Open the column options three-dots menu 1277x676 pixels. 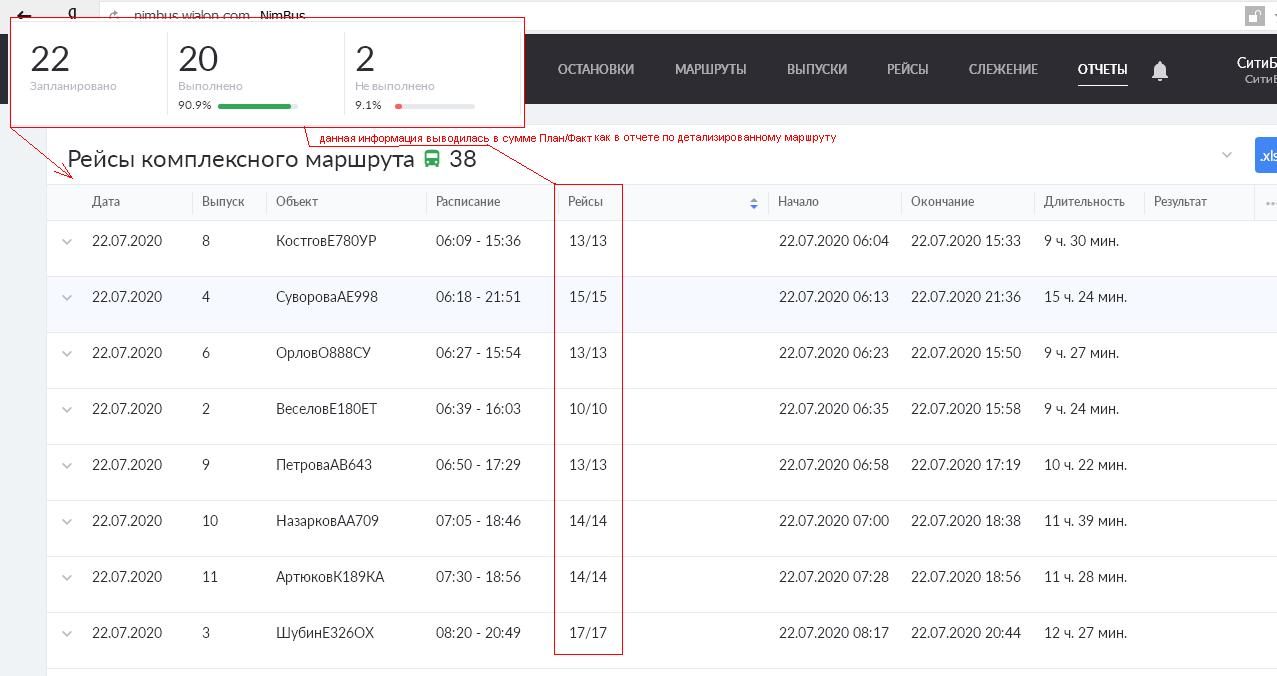(1270, 203)
